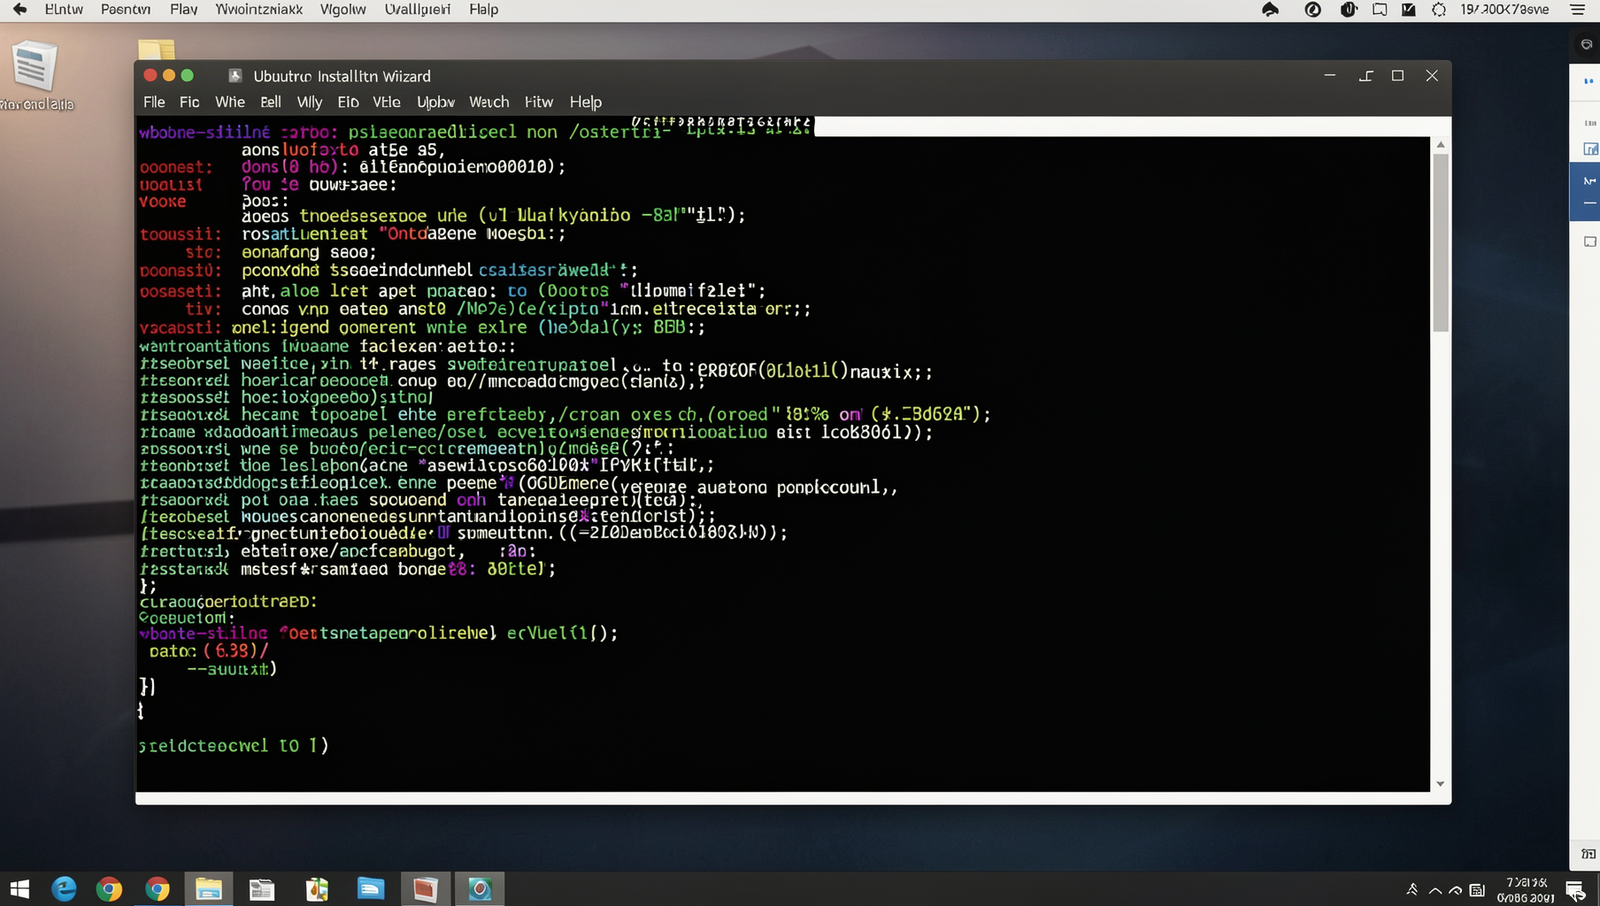
Task: Open the Vlgolw menu in top menu bar
Action: coord(343,9)
